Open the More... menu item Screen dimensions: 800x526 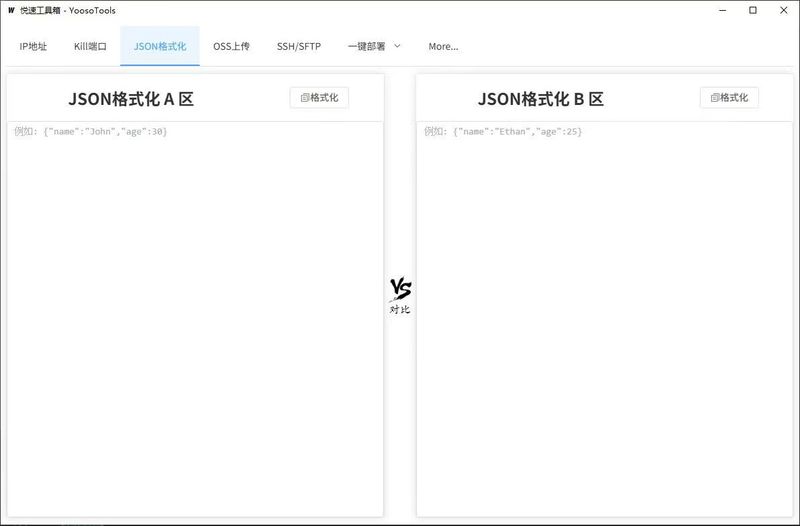tap(443, 46)
